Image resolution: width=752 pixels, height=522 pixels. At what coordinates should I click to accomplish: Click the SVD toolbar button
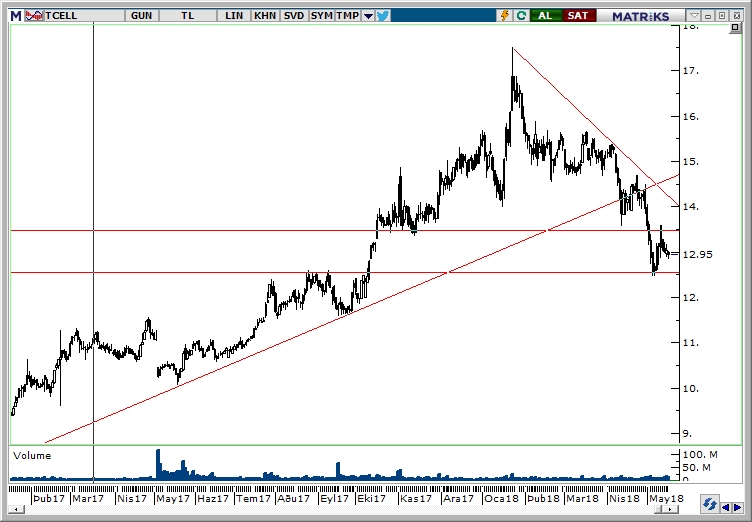(x=294, y=16)
